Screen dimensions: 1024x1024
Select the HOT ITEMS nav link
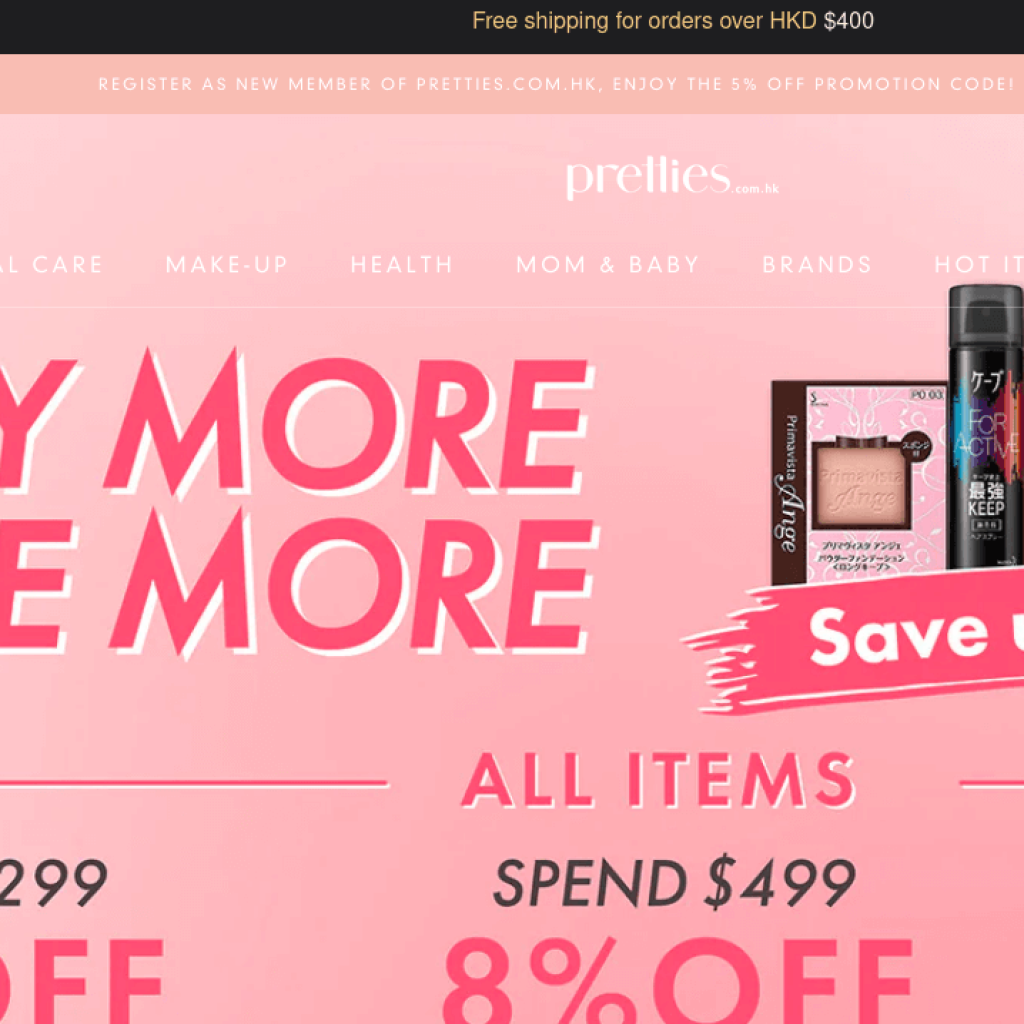pos(979,264)
